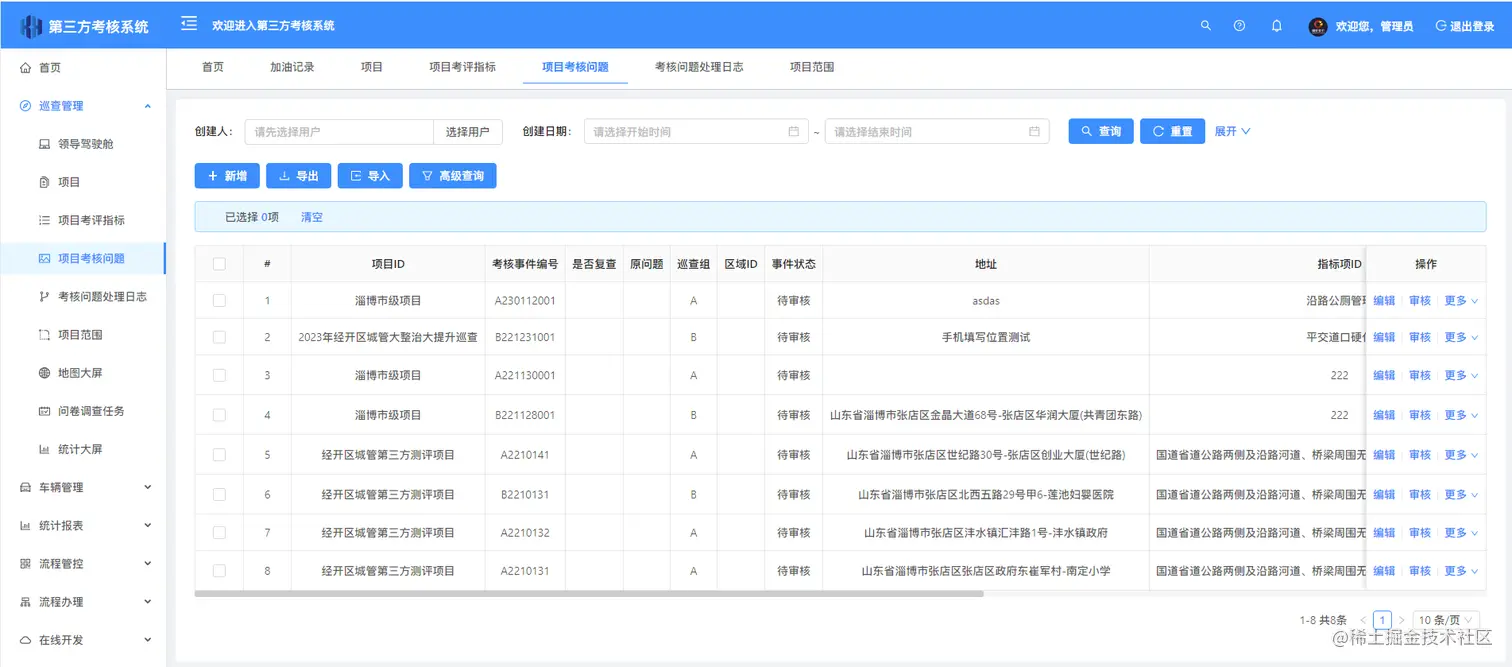Switch to the 项目范围 tab
1512x667 pixels.
(812, 67)
